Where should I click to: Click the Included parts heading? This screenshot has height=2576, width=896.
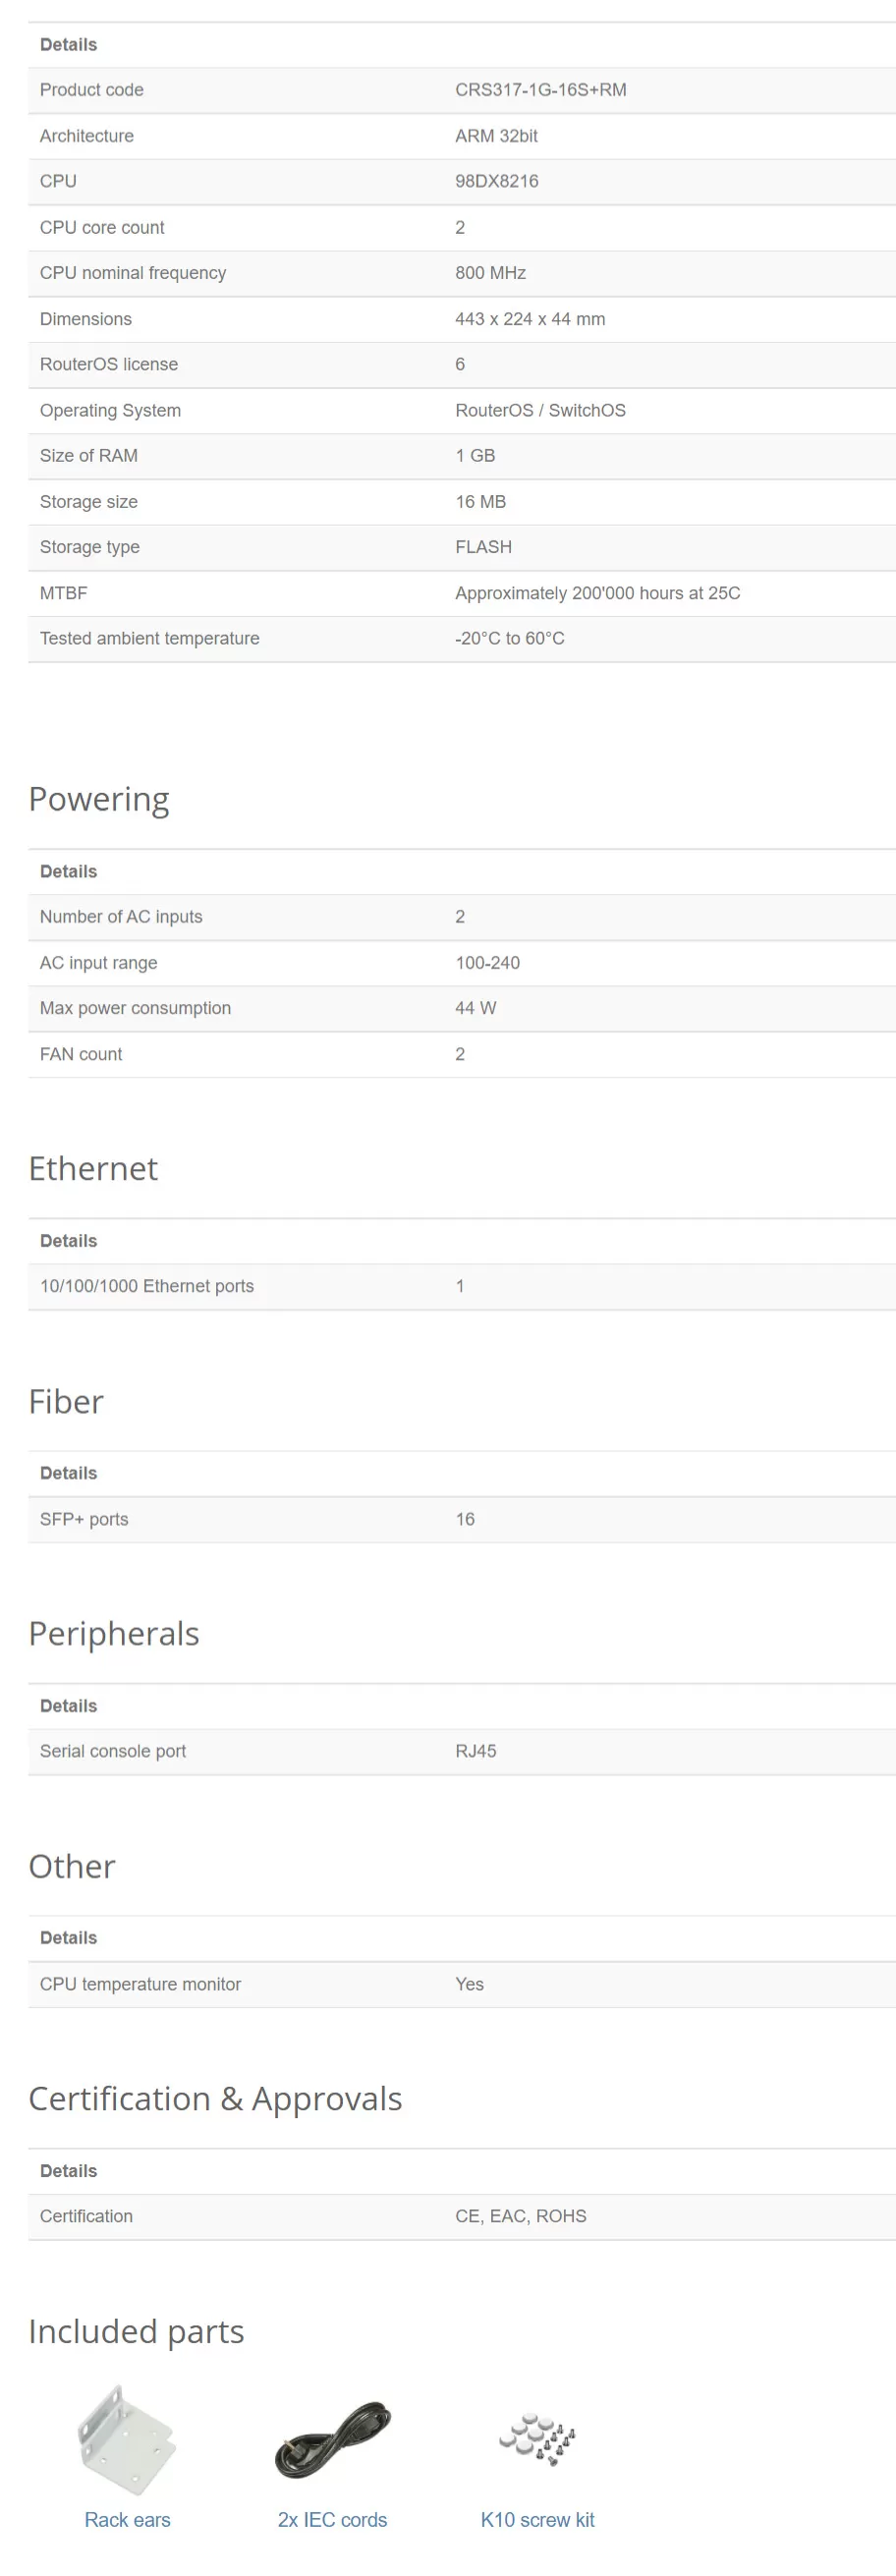point(136,2332)
